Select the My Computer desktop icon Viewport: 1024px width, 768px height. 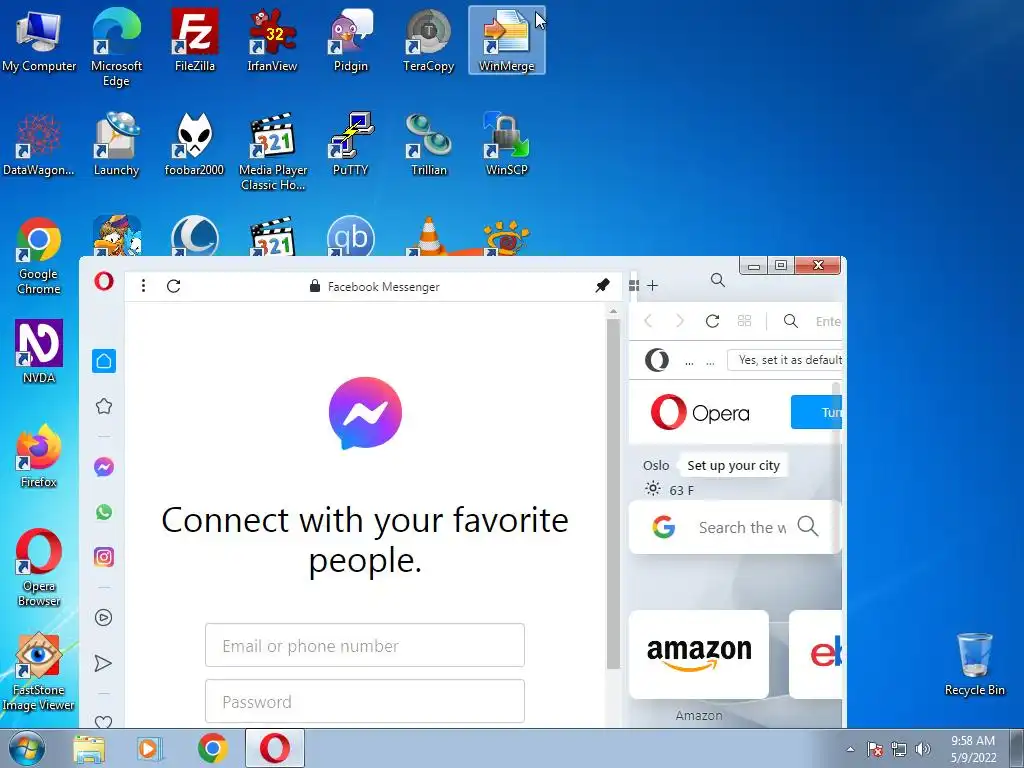pyautogui.click(x=39, y=40)
